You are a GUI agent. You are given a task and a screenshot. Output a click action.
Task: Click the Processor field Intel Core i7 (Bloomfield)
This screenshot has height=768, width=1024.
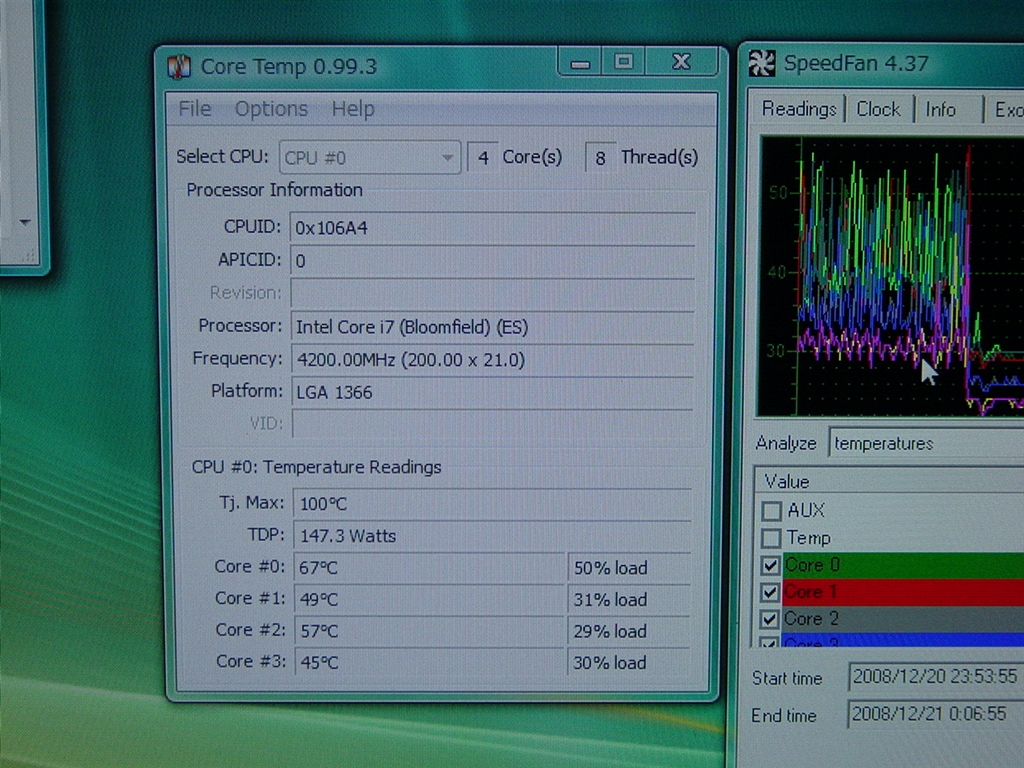click(492, 327)
